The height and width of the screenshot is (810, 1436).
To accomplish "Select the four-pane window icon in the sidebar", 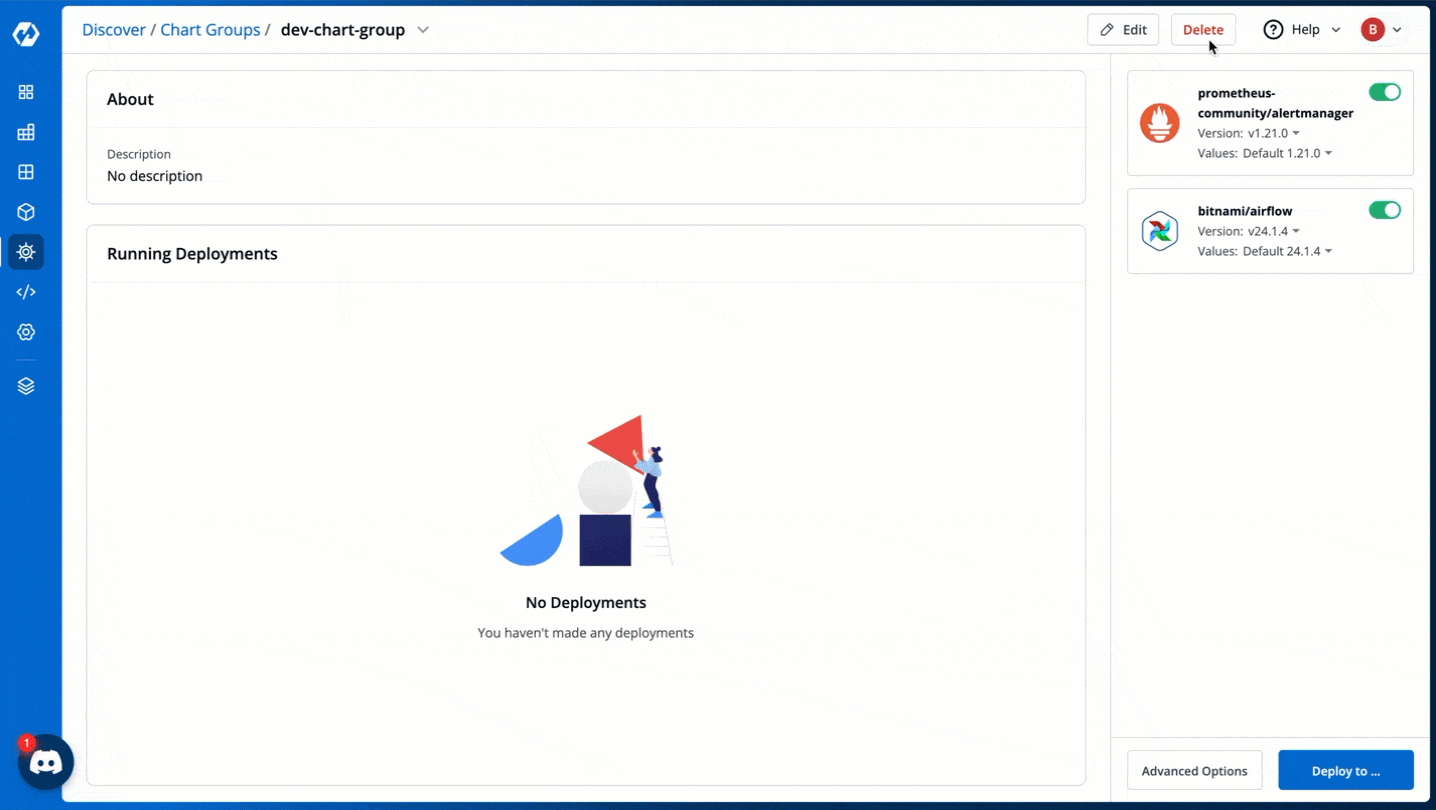I will pos(26,171).
